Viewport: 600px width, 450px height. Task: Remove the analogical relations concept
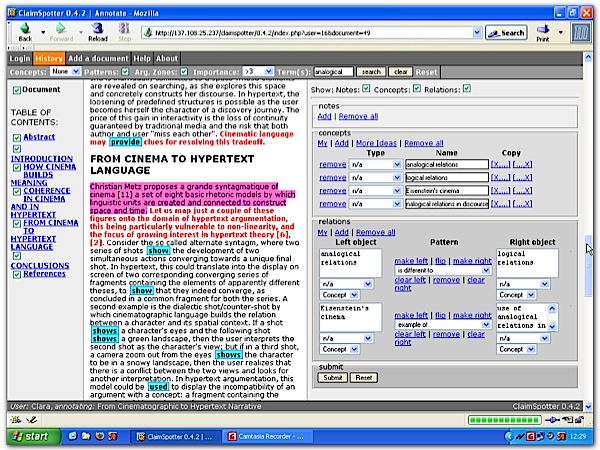point(333,165)
